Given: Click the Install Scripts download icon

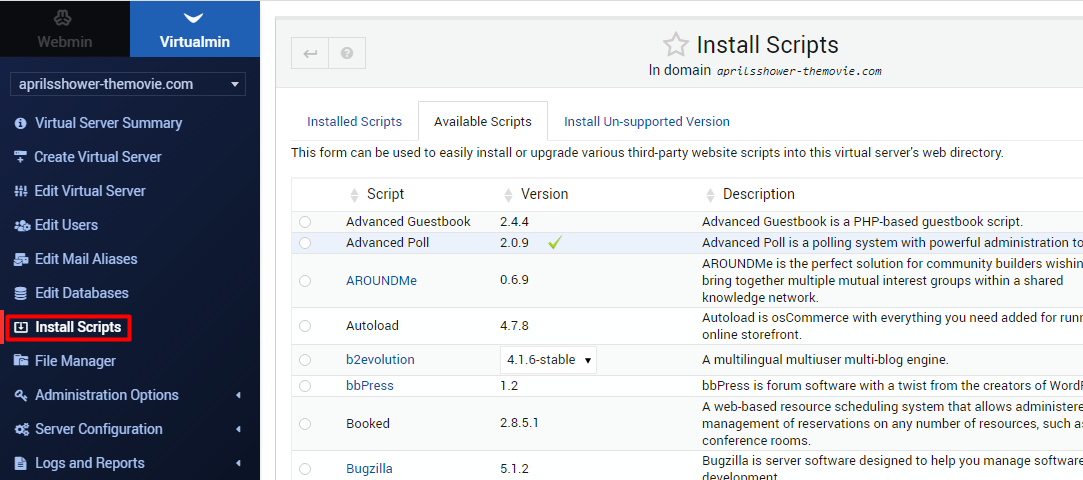Looking at the screenshot, I should (x=21, y=327).
